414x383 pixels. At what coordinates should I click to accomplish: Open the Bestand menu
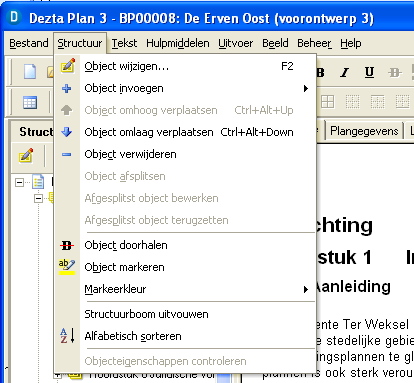29,43
